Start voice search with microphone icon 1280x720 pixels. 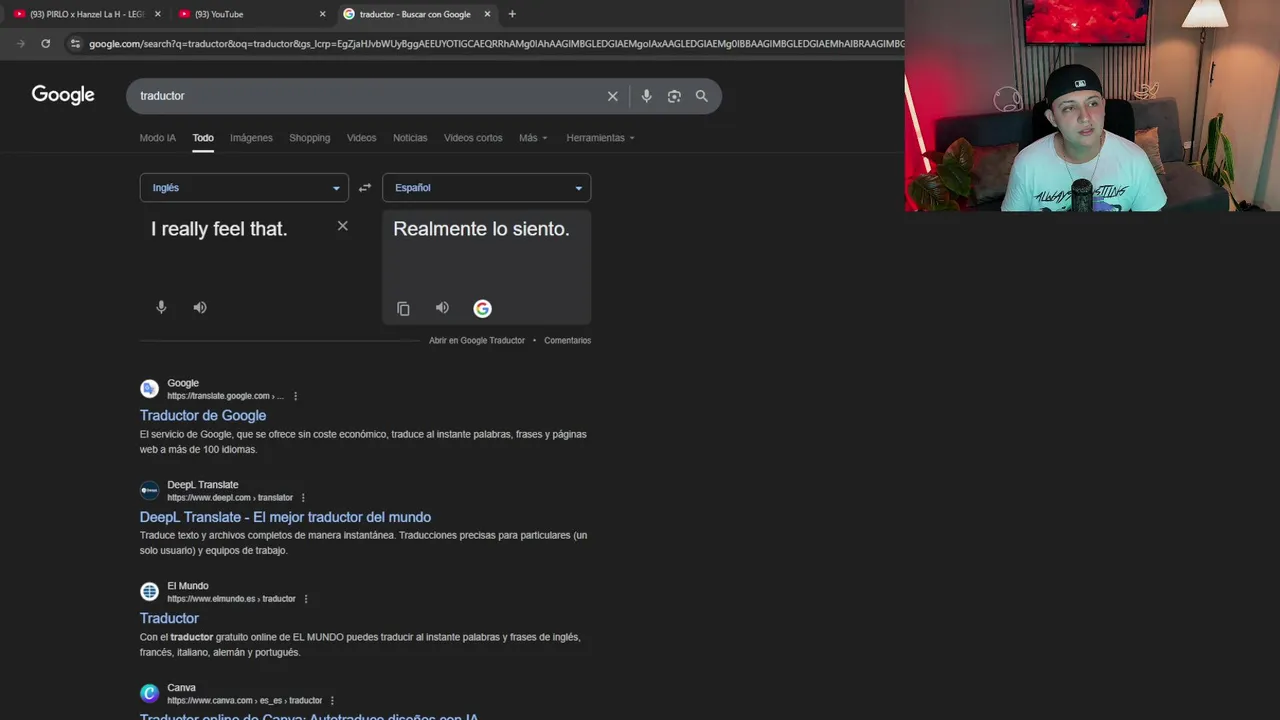pos(646,96)
